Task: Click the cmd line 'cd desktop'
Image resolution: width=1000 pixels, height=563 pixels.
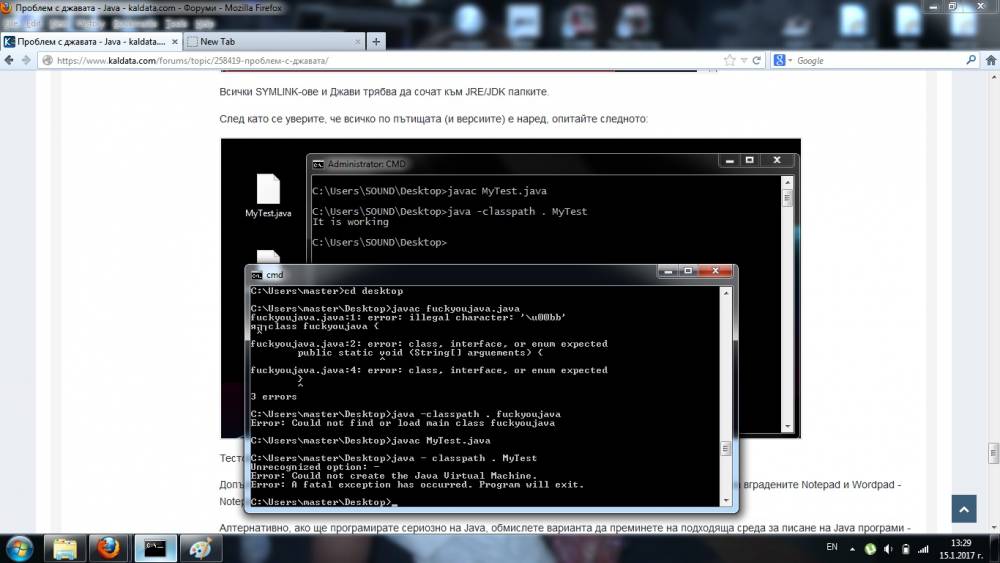Action: [373, 291]
